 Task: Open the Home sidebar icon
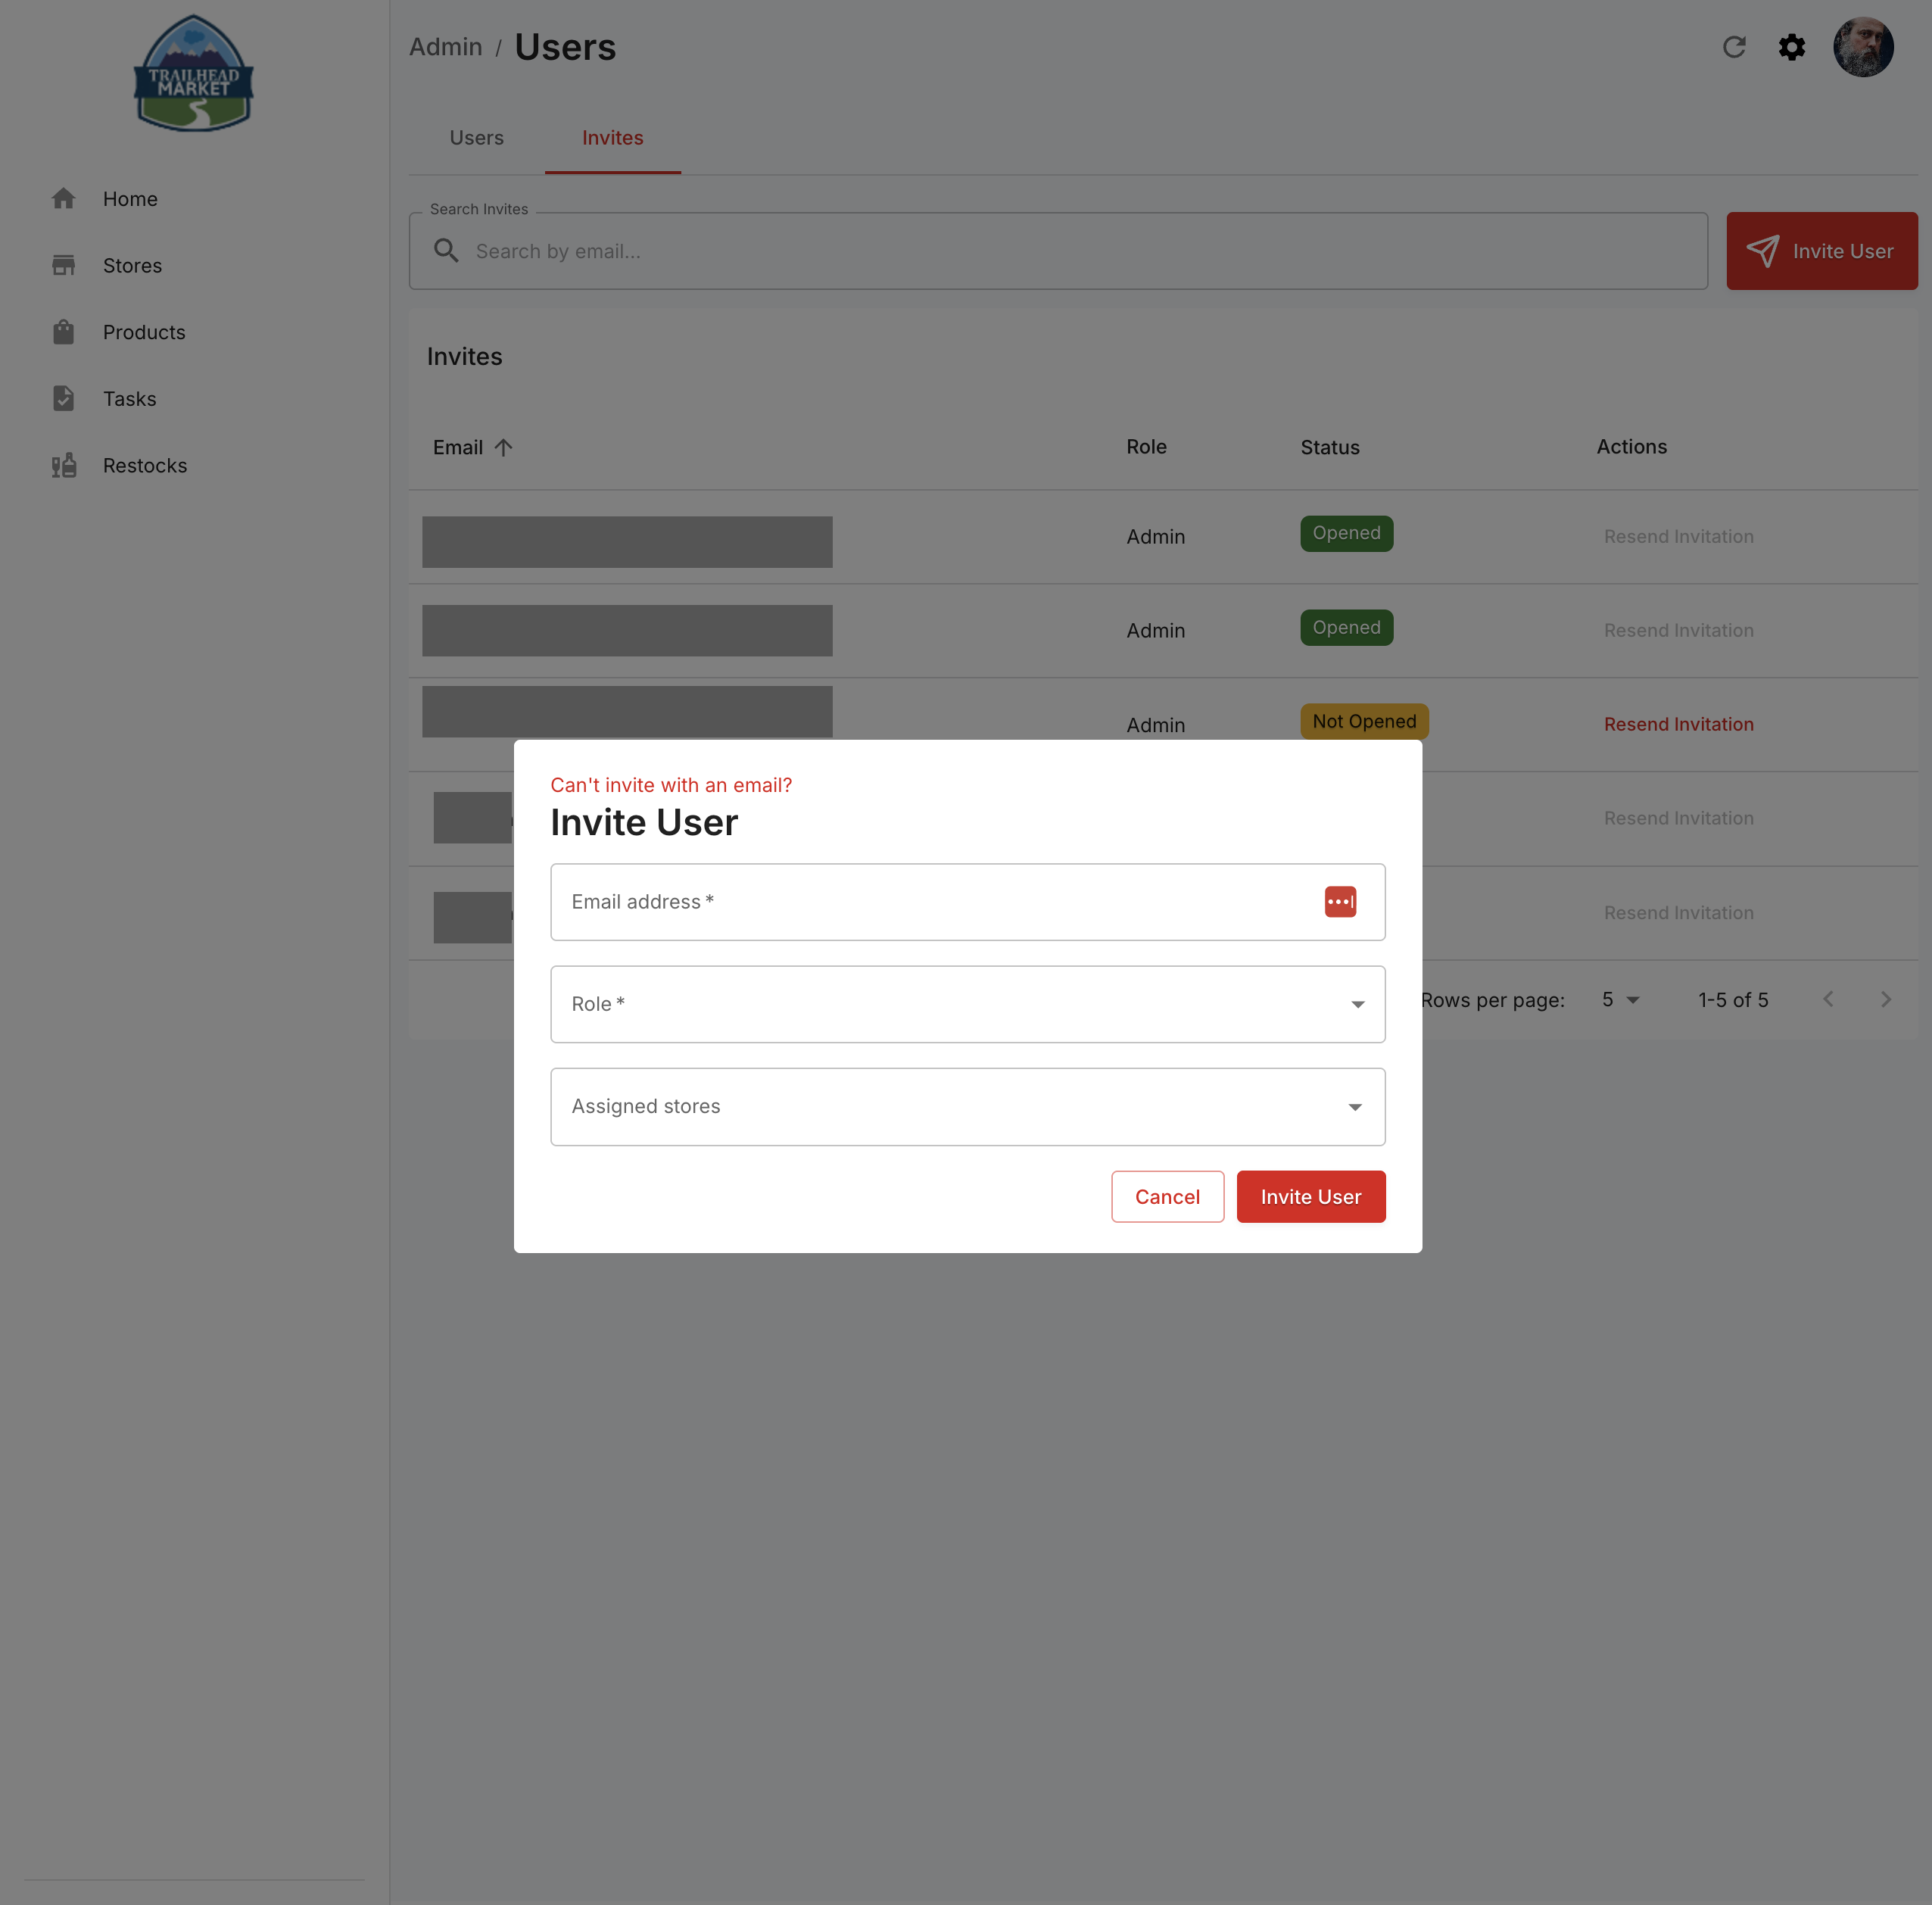(x=64, y=199)
